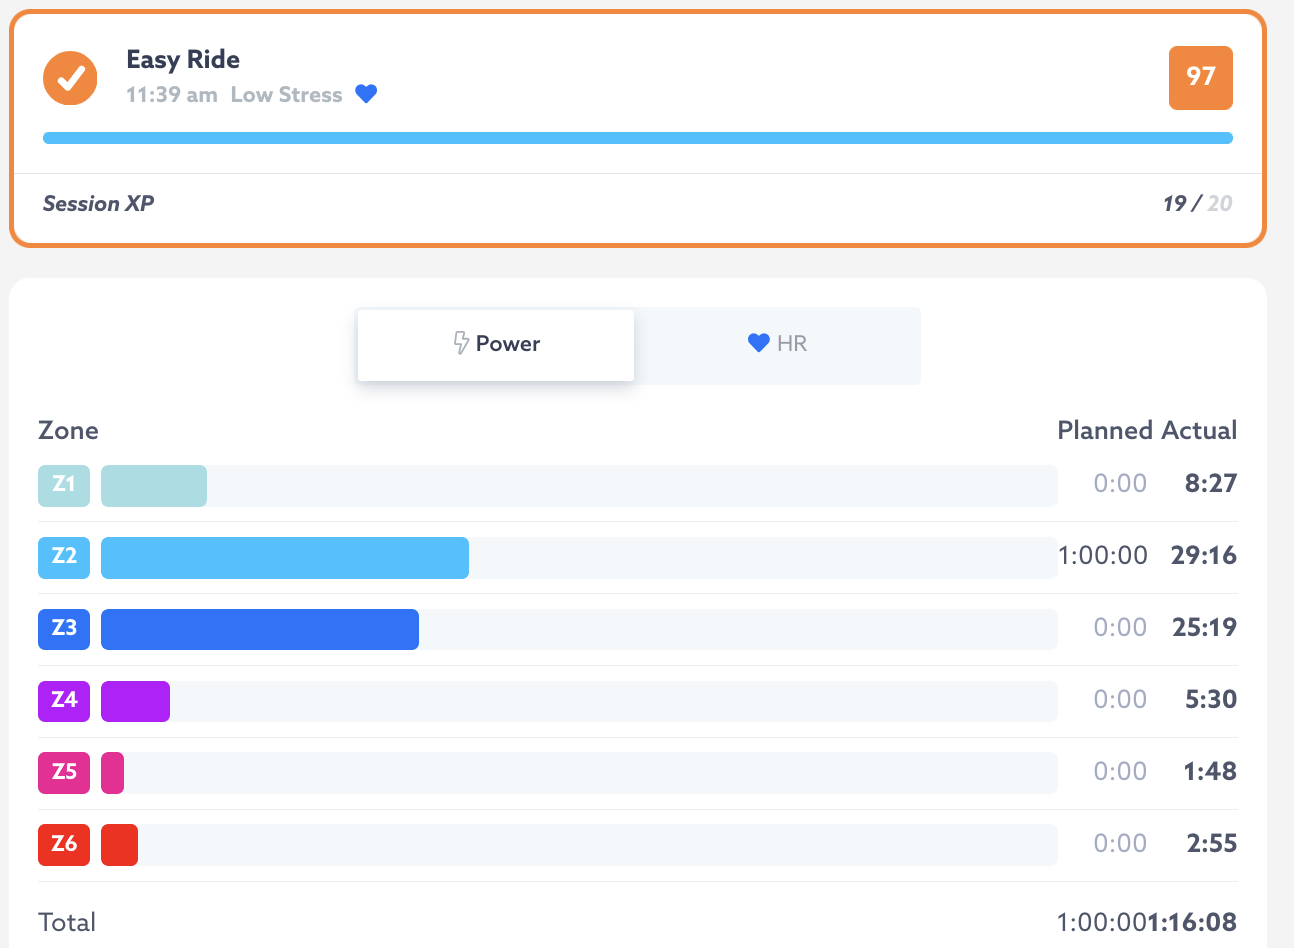Click the orange completed checkmark icon
Screen dimensions: 1294x948
[x=70, y=78]
